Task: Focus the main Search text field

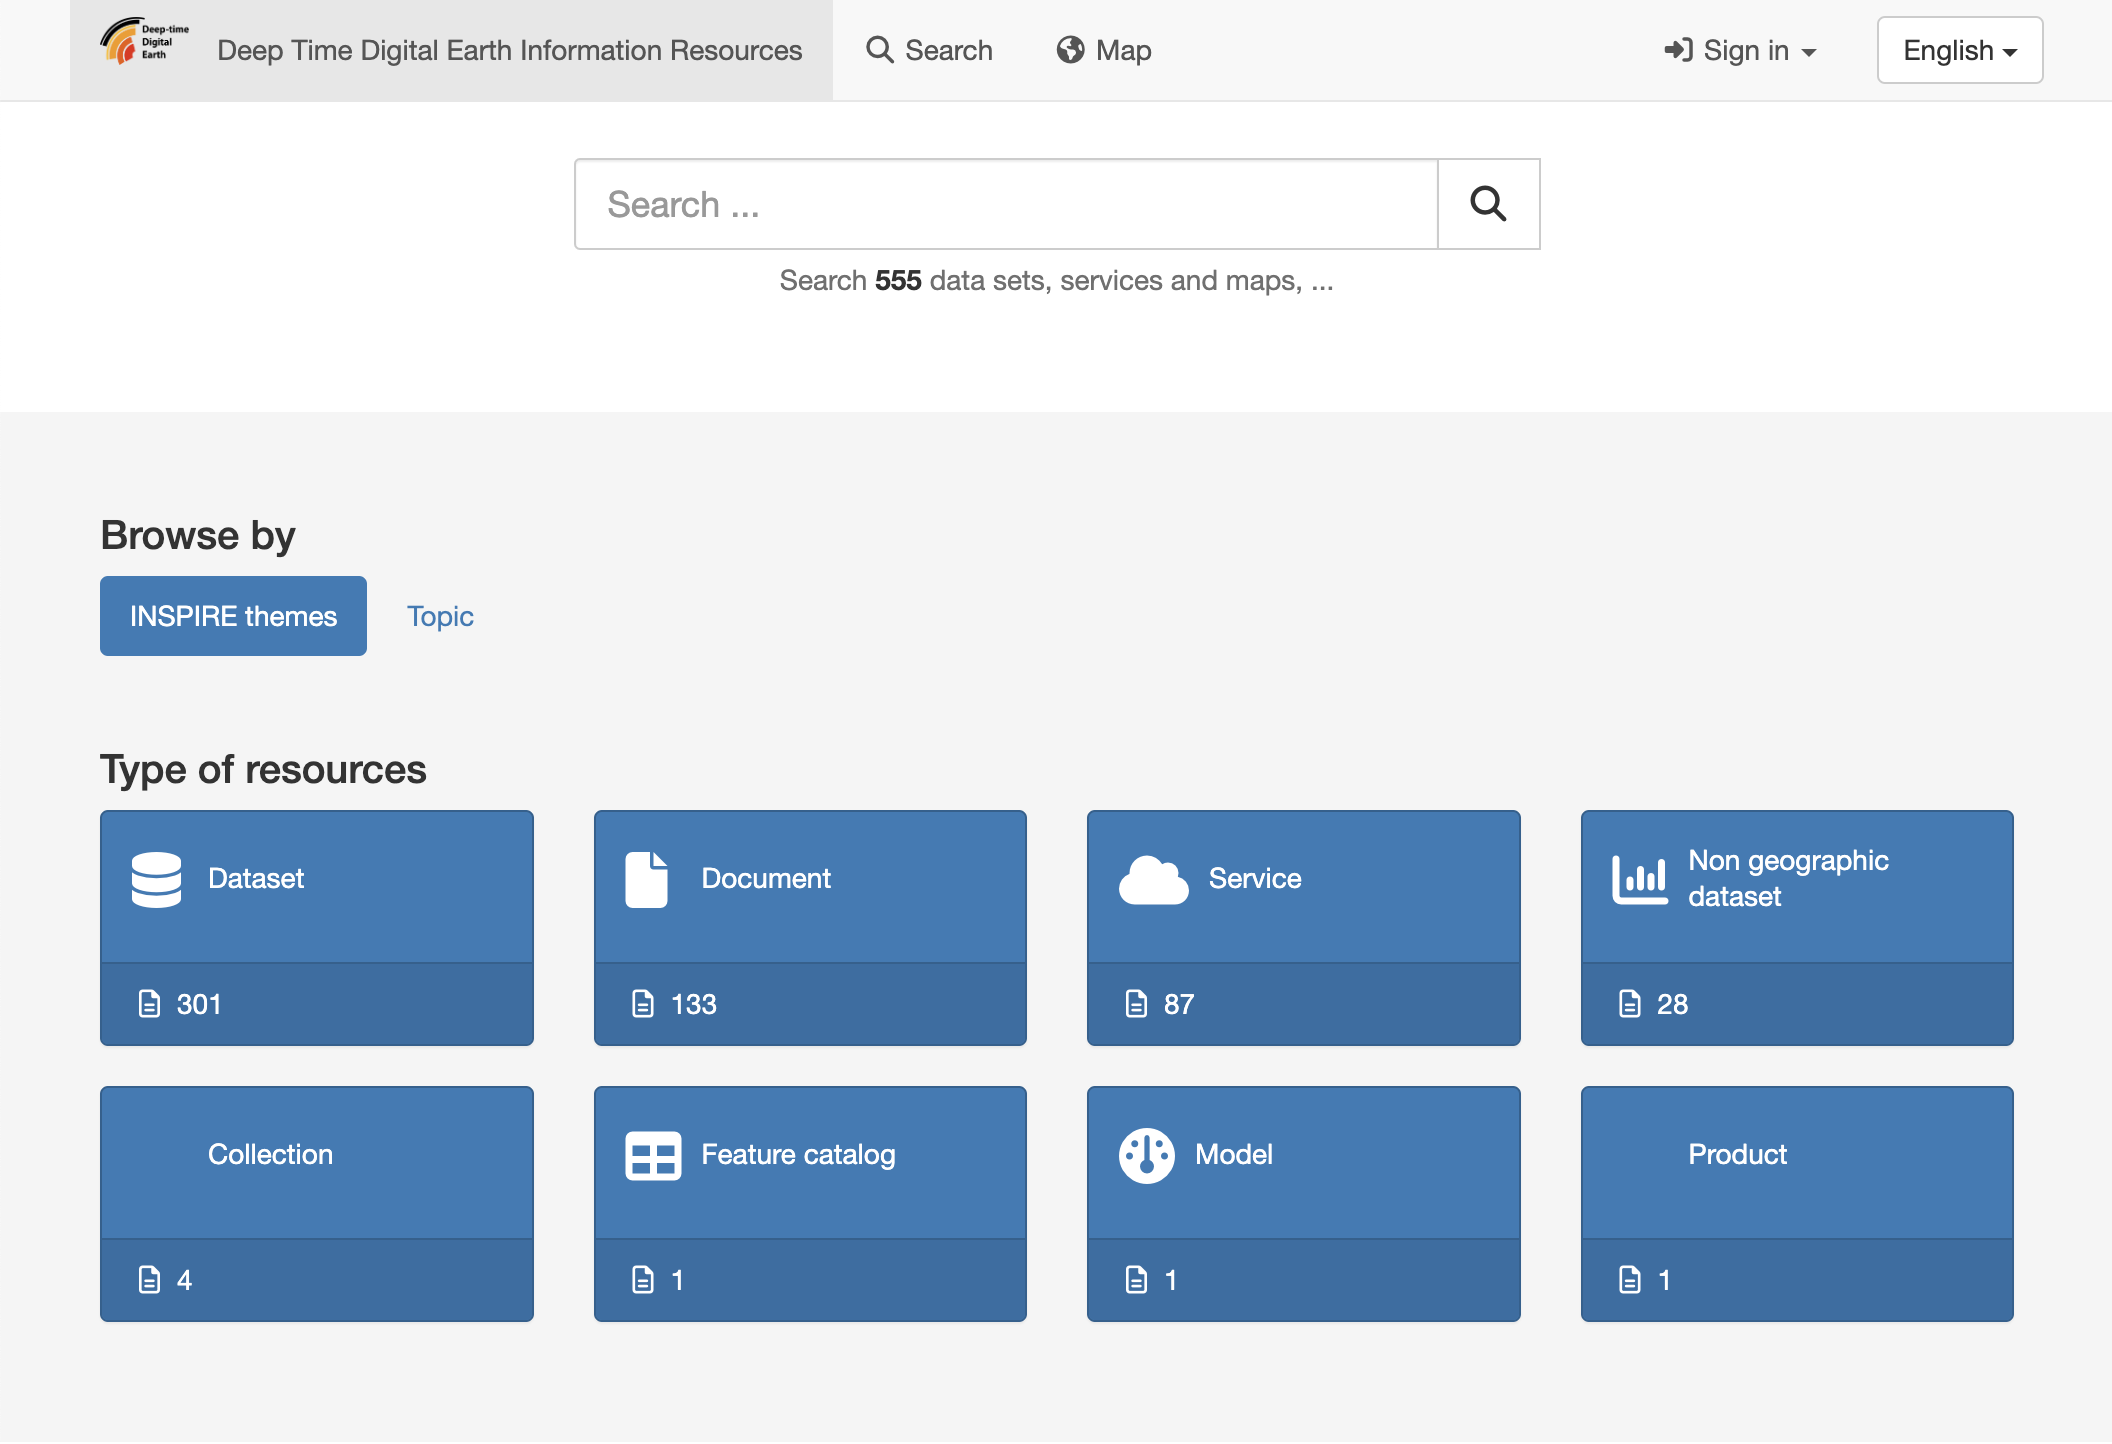Action: point(1005,204)
